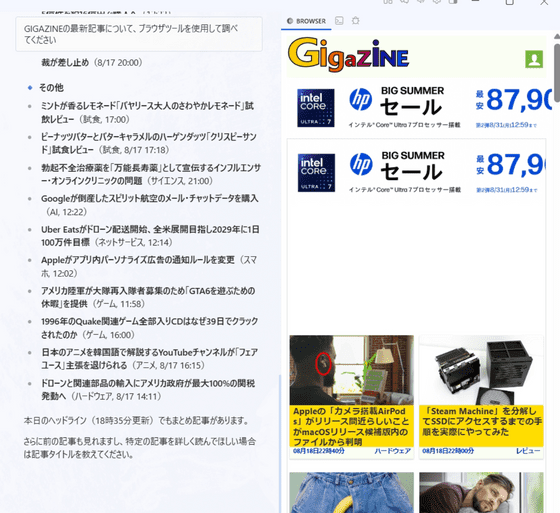
Task: Click the '1996年のQuake関連ゲーム' list item
Action: (x=149, y=328)
